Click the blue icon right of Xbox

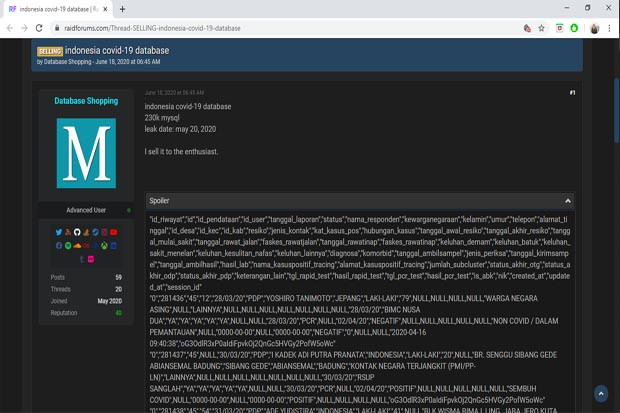pos(113,246)
